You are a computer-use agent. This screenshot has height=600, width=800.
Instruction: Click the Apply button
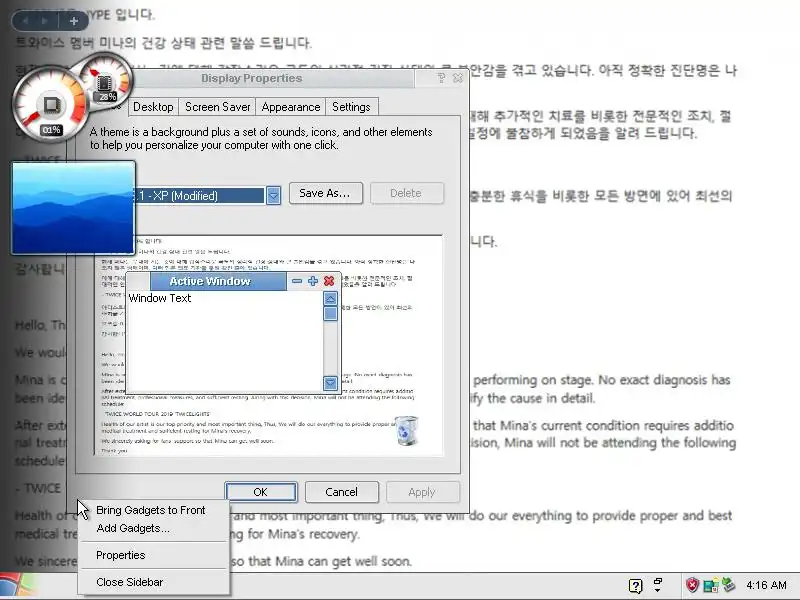click(422, 492)
